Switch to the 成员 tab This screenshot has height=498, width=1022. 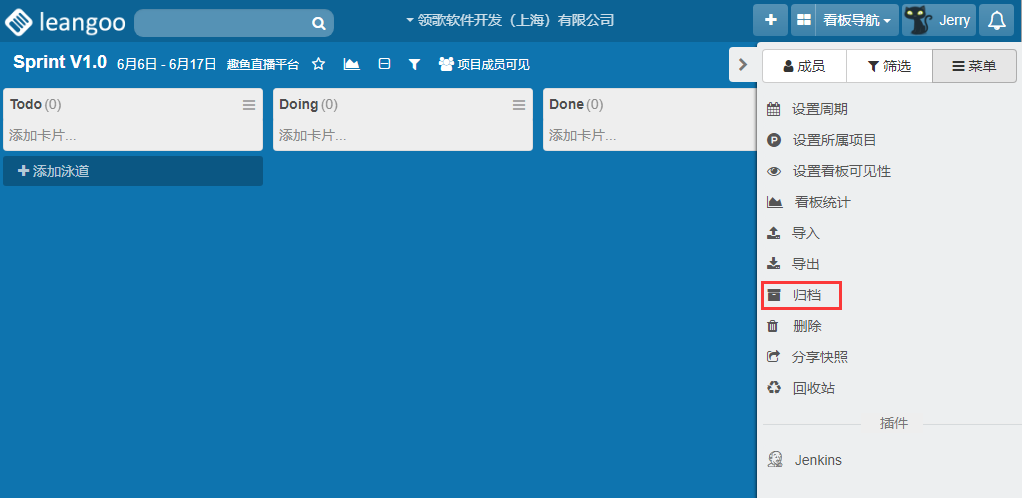(804, 66)
